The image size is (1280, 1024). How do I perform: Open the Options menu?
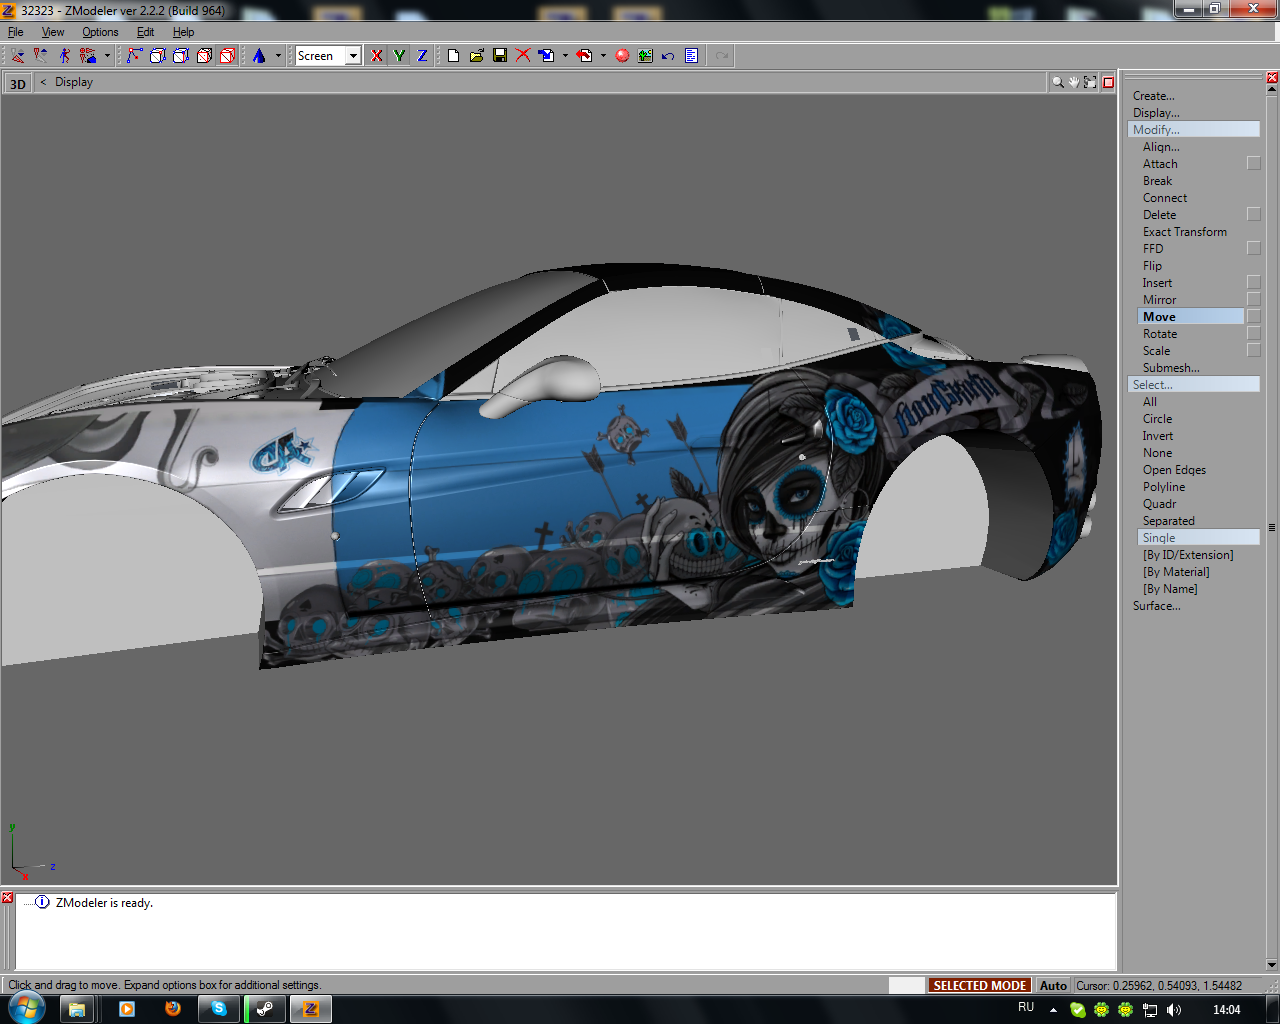click(x=100, y=32)
